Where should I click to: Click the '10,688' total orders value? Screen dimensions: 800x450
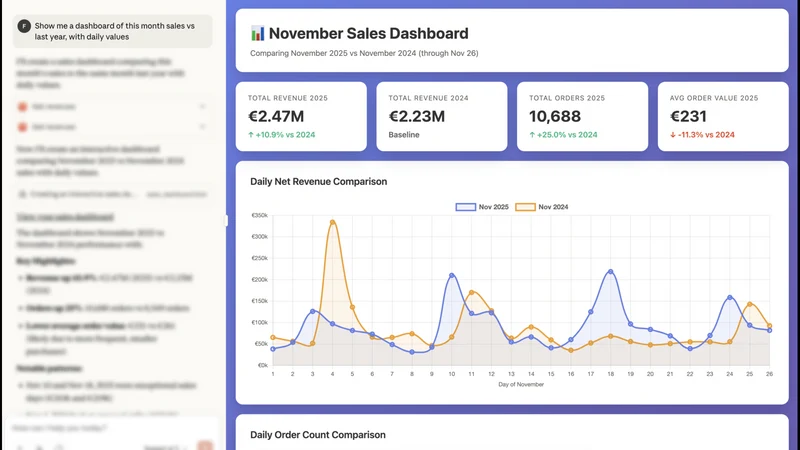click(555, 116)
